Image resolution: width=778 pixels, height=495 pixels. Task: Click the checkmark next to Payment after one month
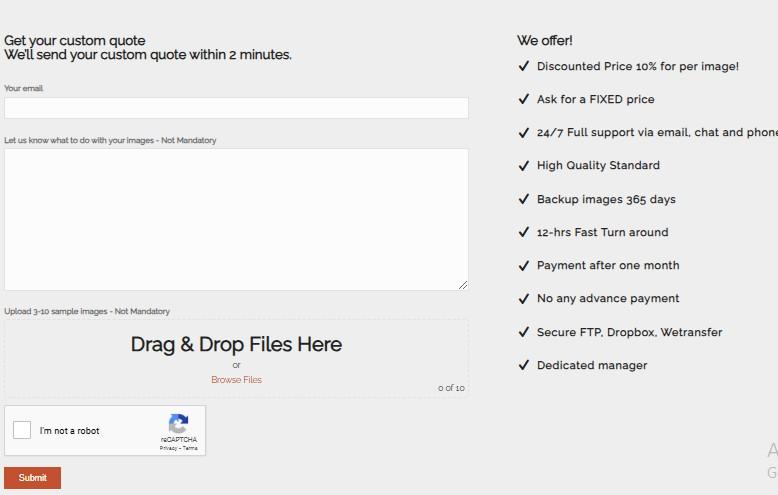point(523,265)
